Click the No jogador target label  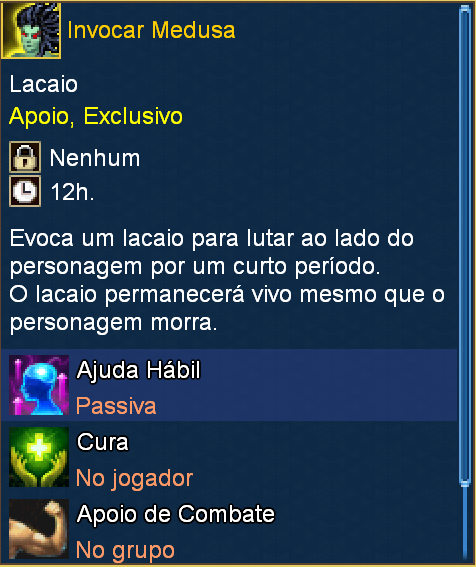(x=135, y=478)
